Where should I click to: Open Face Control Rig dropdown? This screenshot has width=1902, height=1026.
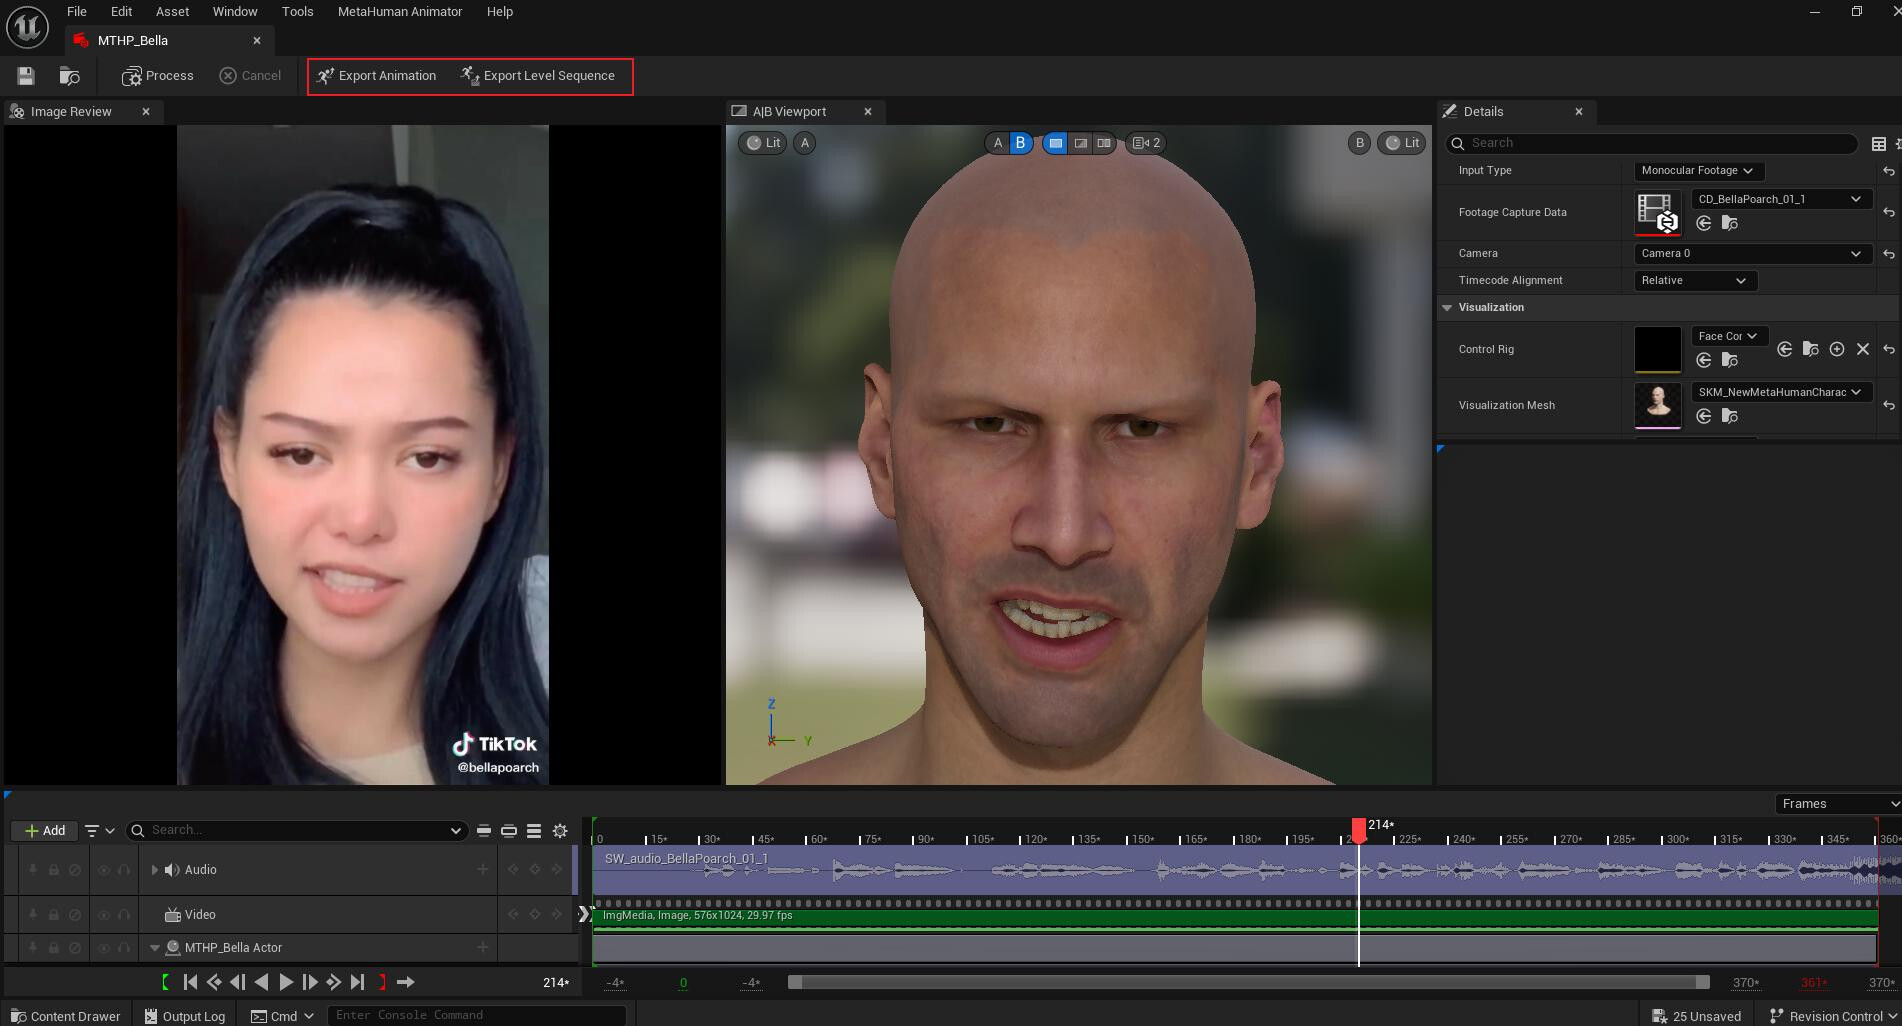[x=1729, y=336]
